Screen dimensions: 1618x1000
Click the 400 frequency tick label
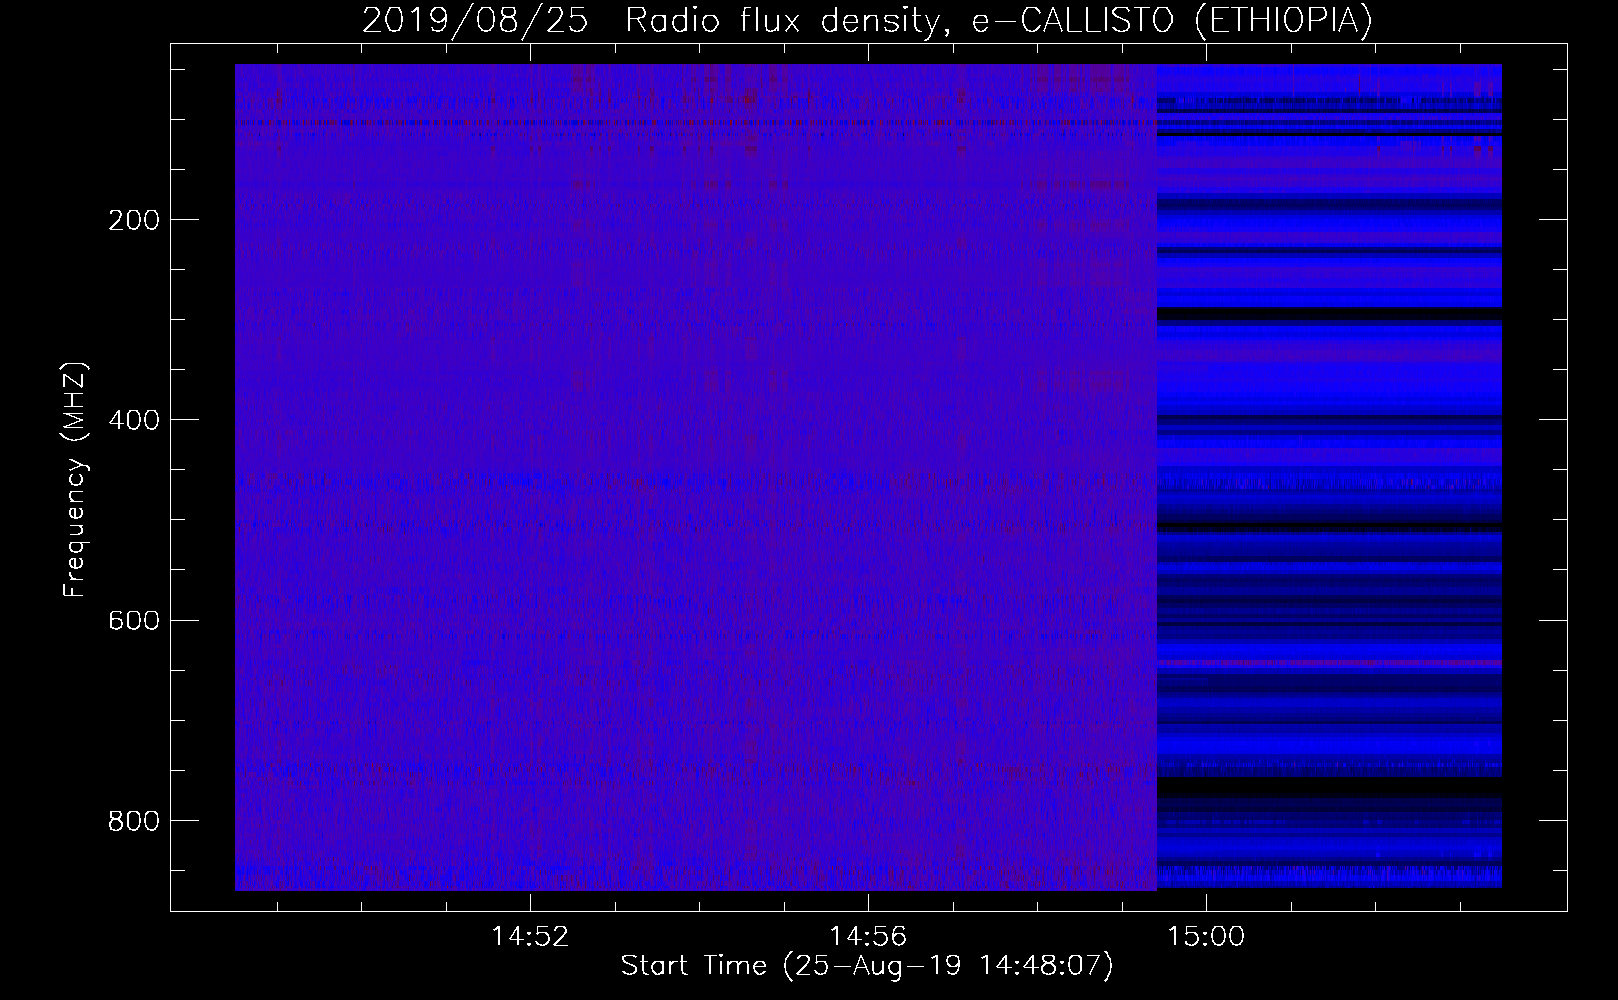[133, 420]
